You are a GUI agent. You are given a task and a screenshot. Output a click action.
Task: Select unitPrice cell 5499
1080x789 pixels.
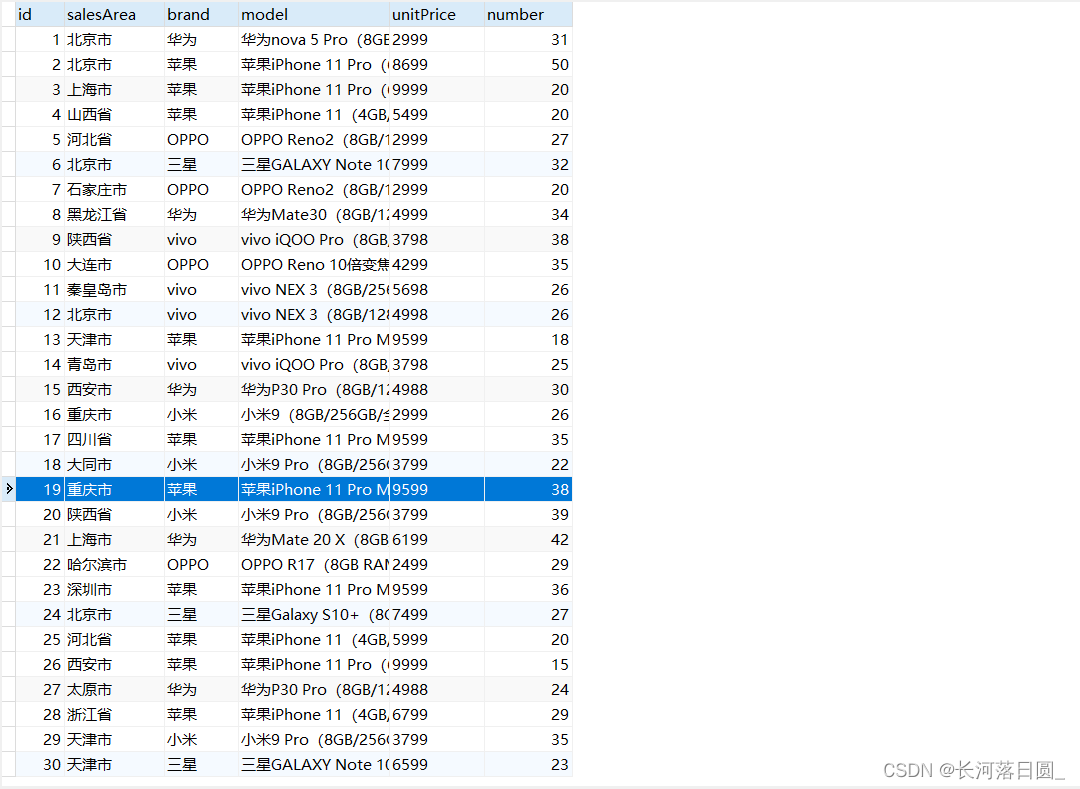point(437,115)
